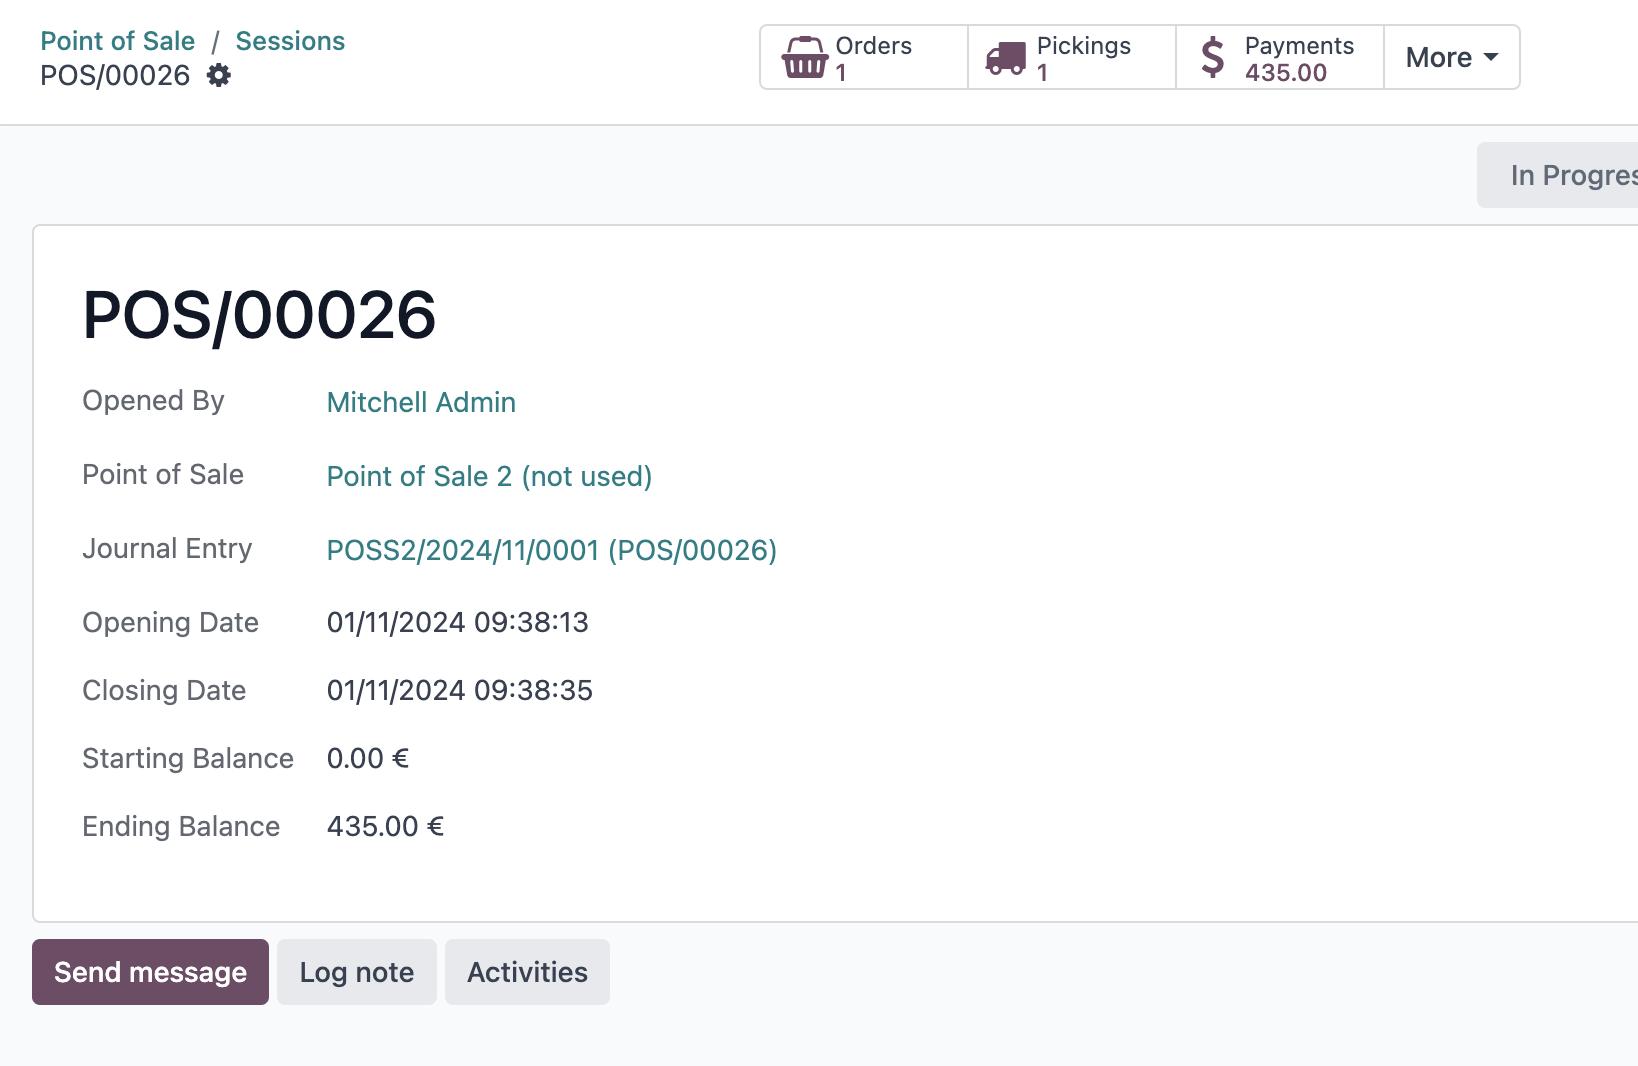Go to Point of Sale breadcrumb
The height and width of the screenshot is (1066, 1638).
(118, 41)
